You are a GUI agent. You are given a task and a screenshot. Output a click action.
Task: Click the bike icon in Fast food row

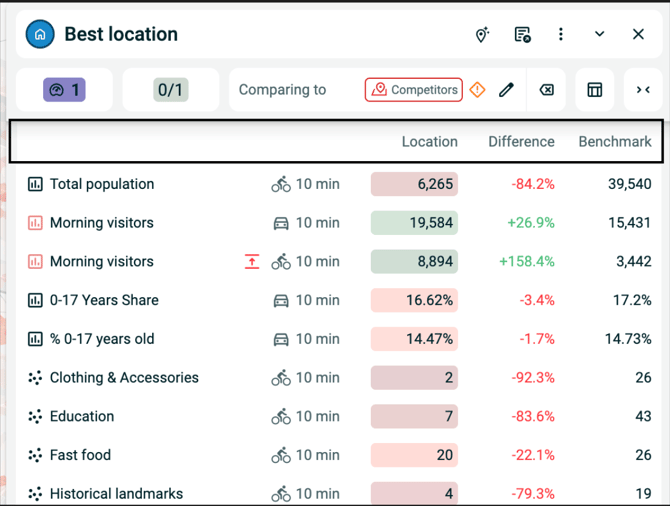(x=281, y=455)
